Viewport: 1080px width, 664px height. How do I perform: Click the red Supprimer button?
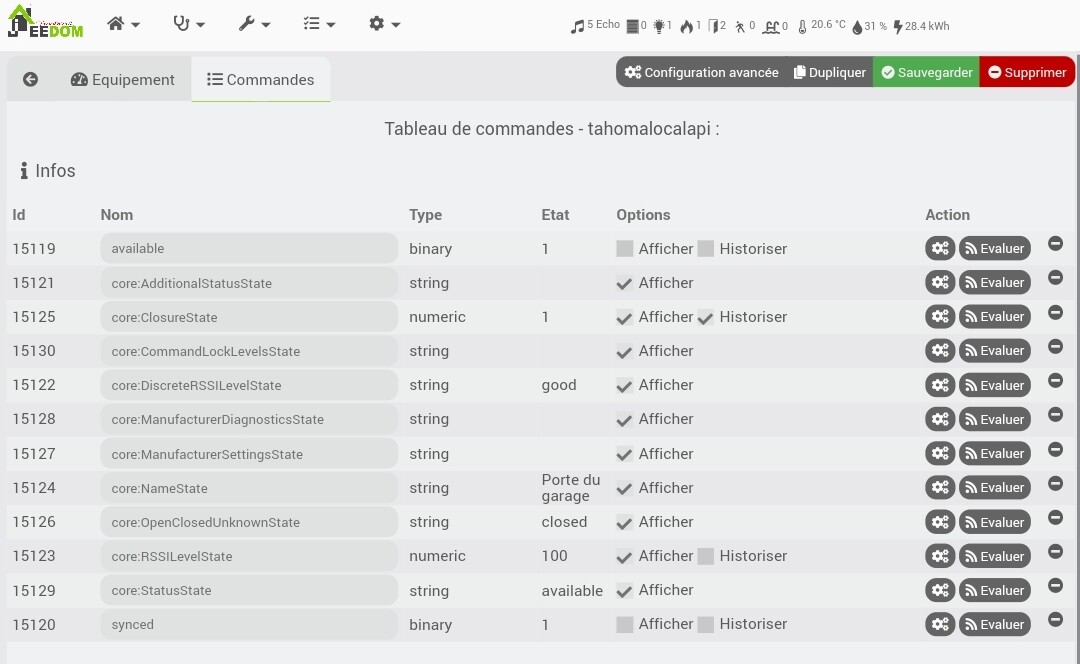1027,72
